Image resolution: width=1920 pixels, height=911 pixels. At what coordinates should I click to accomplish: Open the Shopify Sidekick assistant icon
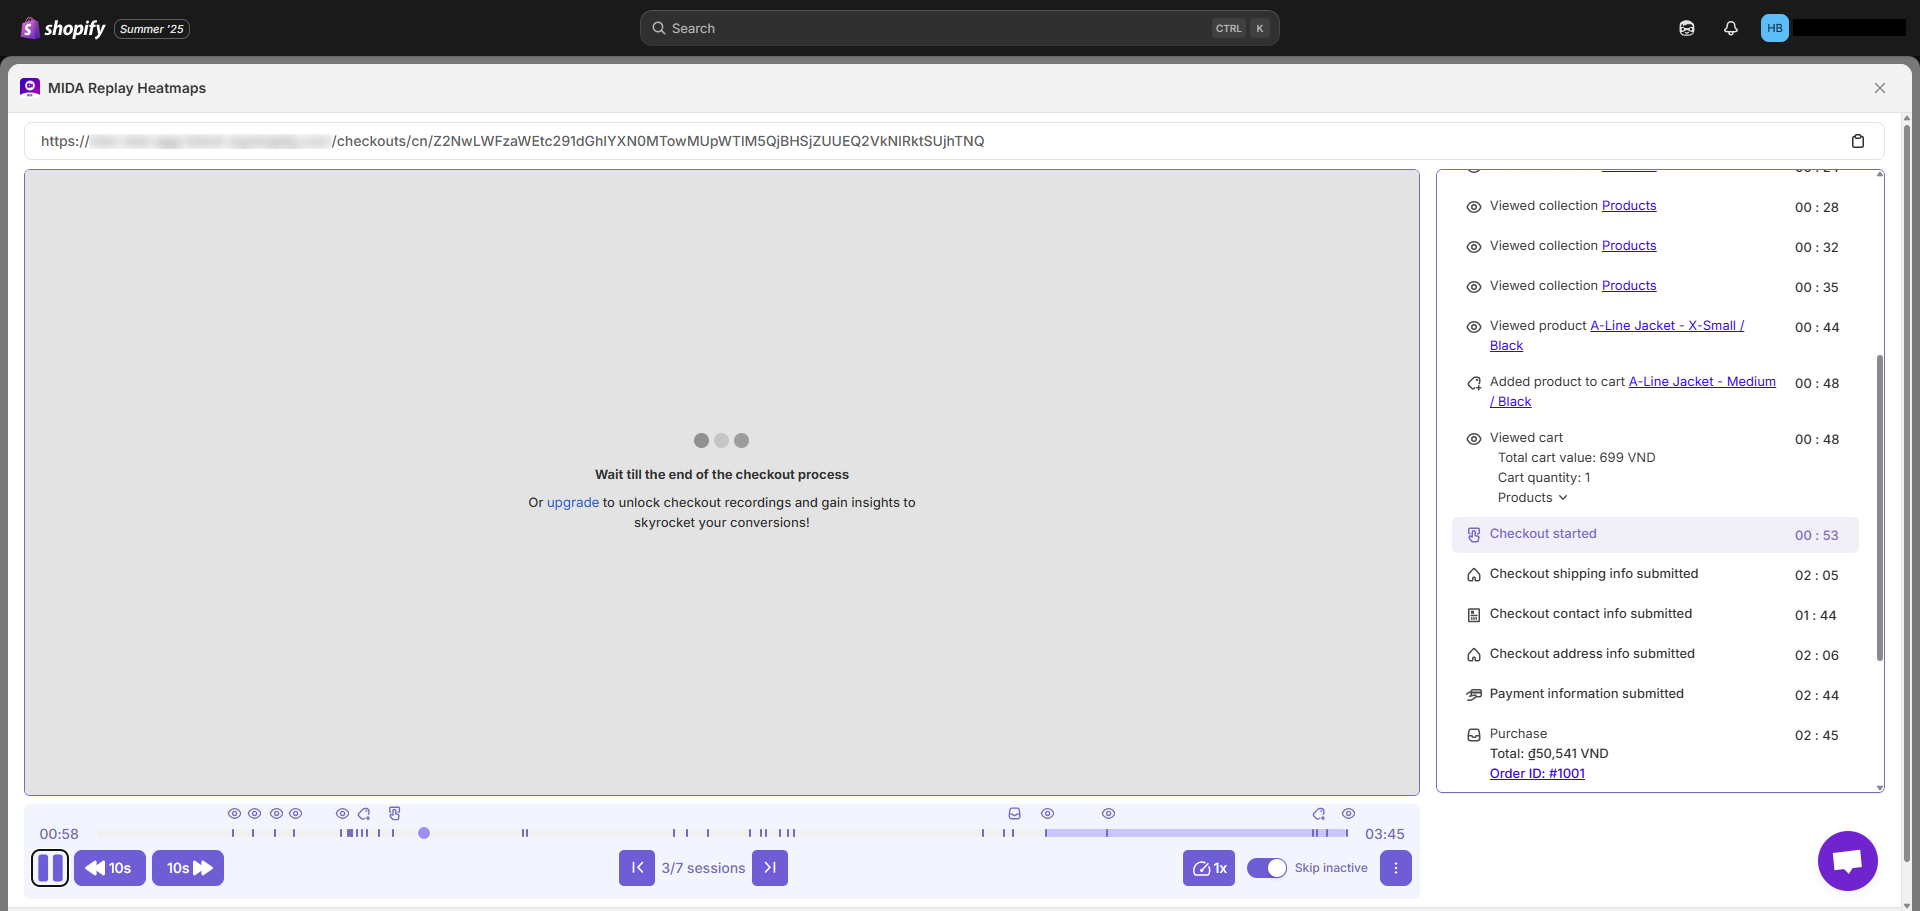1687,28
